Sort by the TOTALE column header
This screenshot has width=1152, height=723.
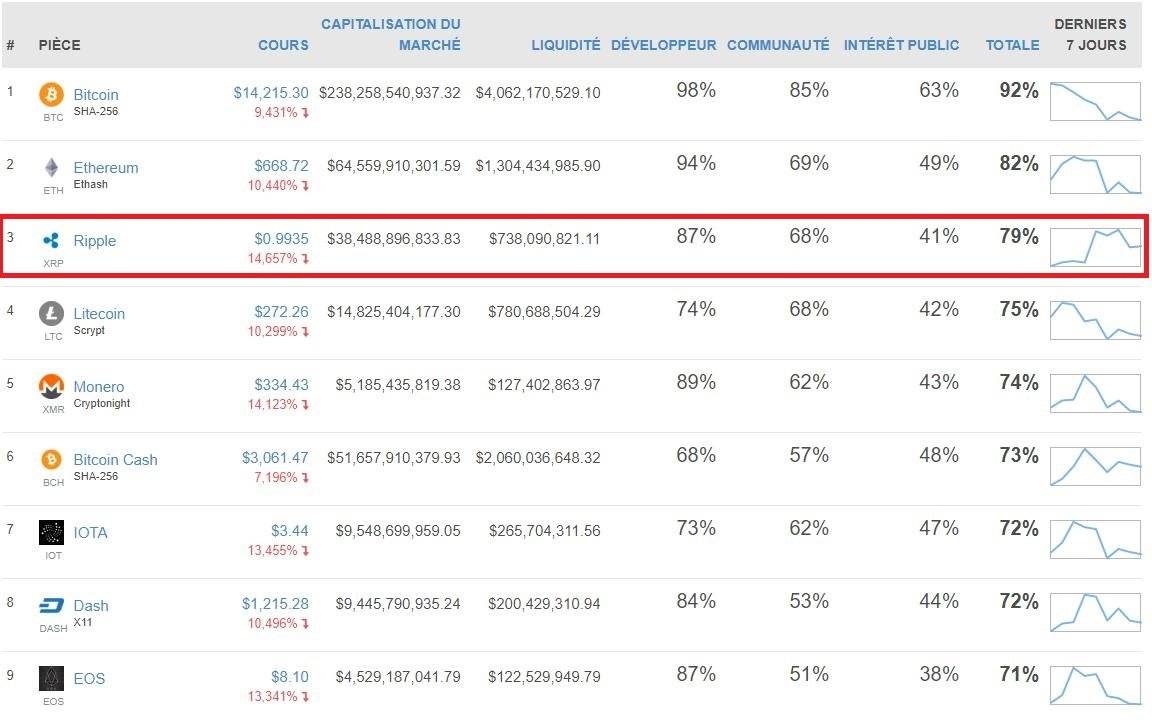click(x=1012, y=45)
